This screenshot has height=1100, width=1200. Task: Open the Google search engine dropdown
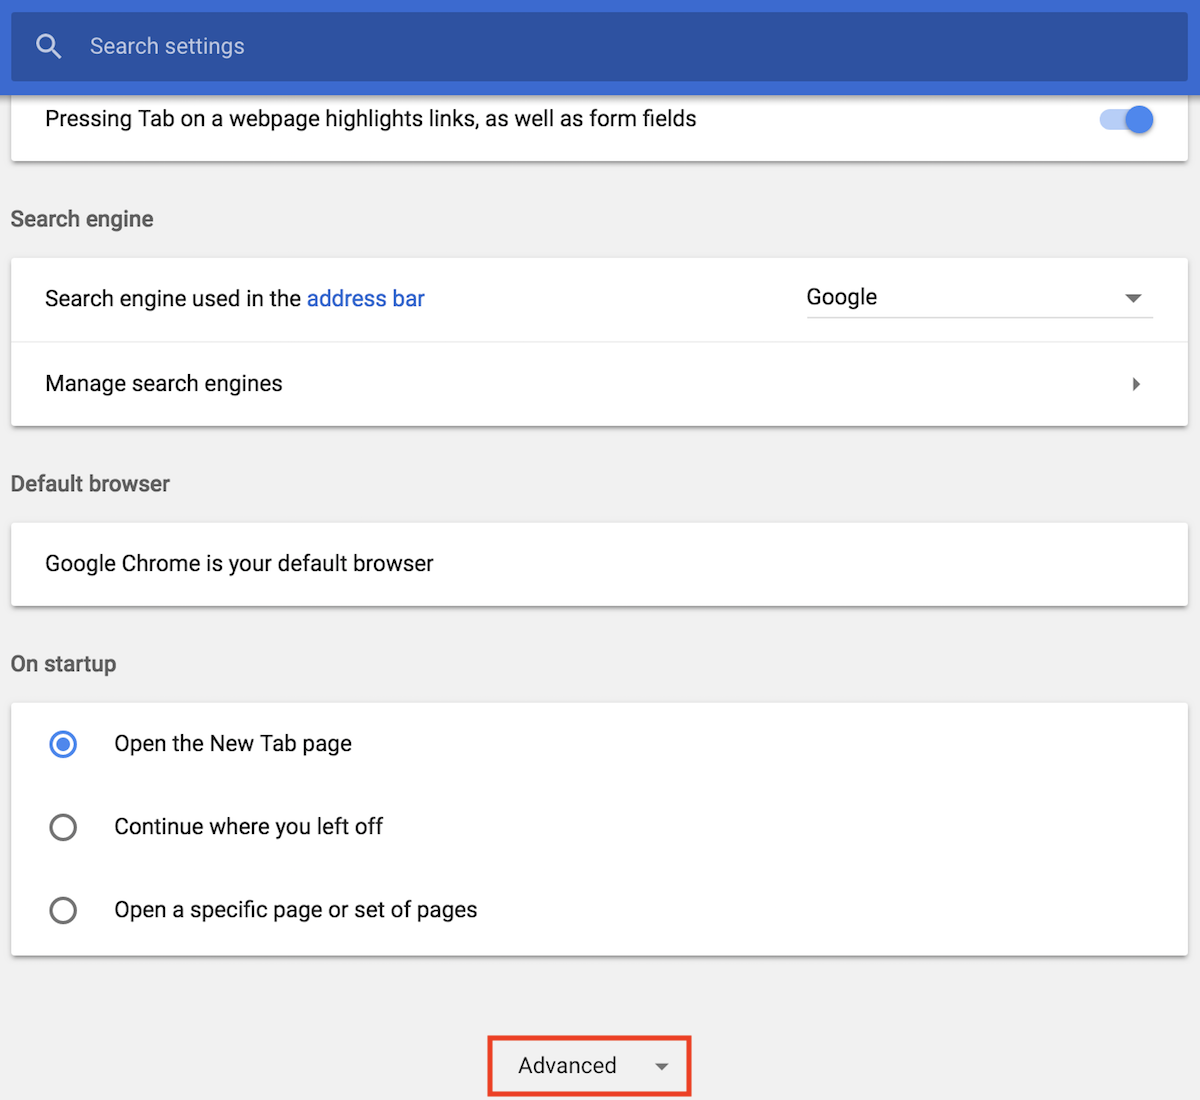click(x=979, y=298)
